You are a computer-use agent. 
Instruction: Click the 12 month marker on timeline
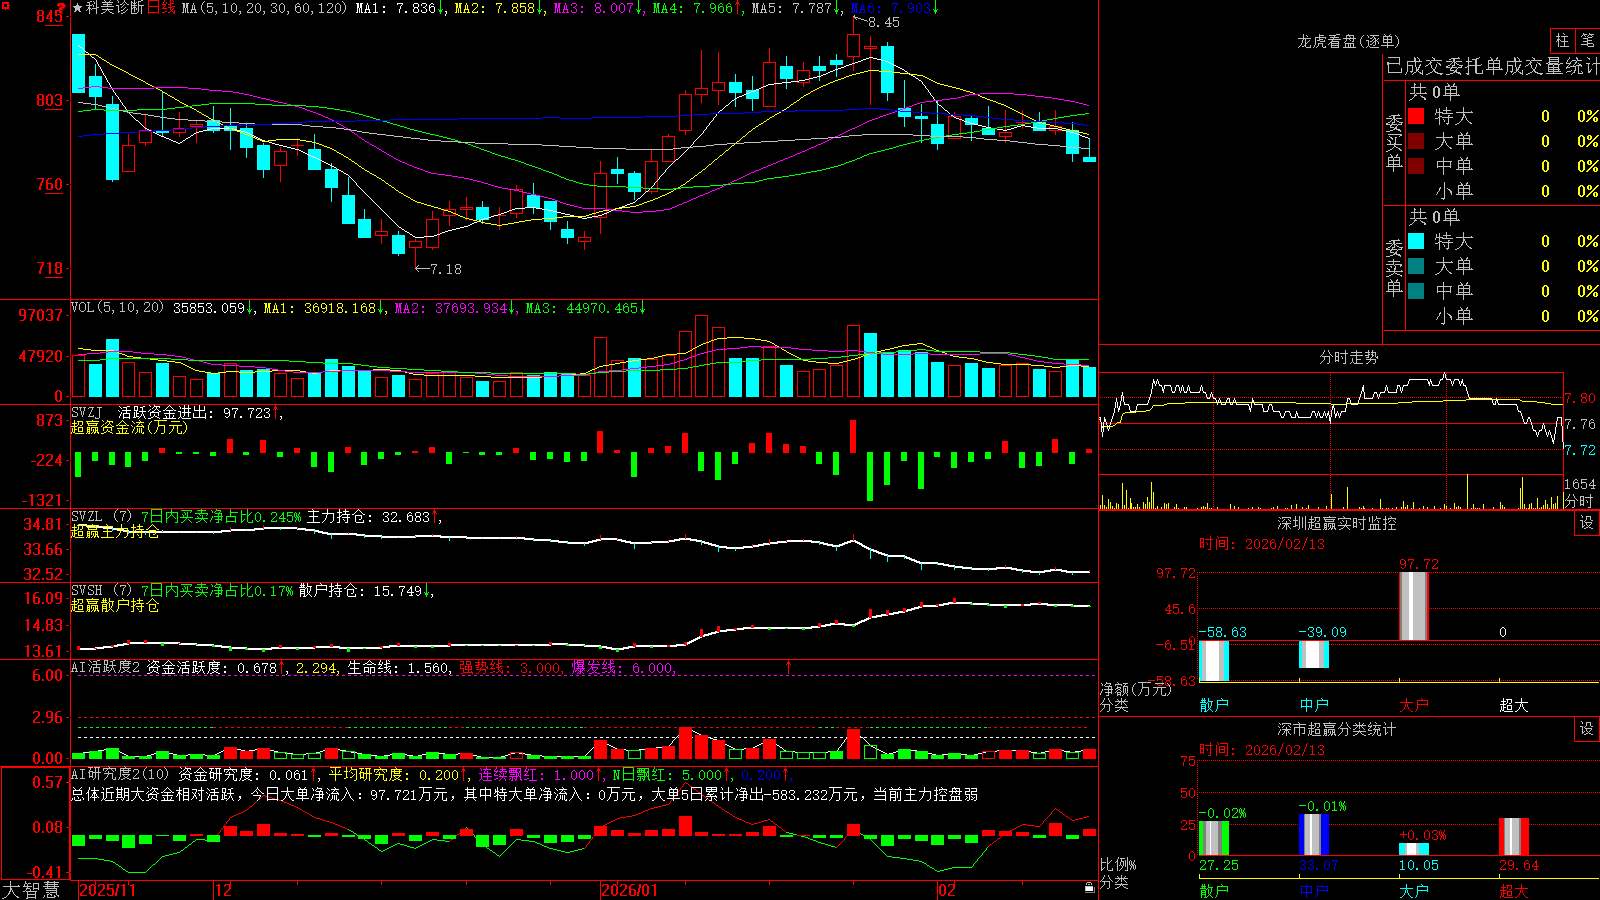click(224, 889)
